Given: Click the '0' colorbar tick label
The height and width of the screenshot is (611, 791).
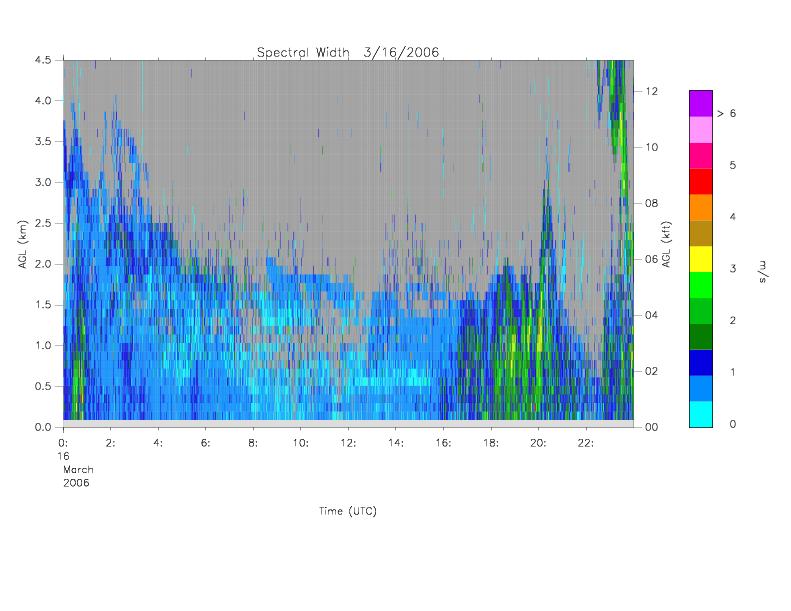Looking at the screenshot, I should [732, 424].
